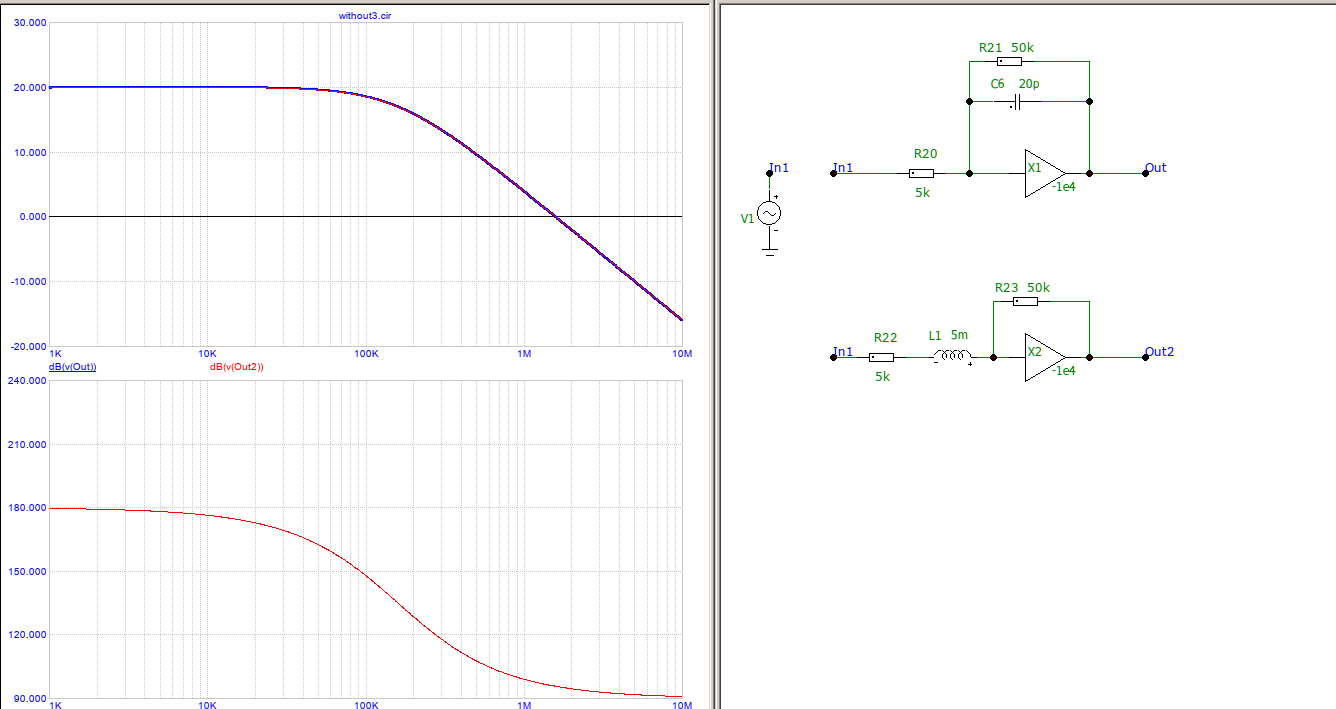Click the '90.000' y-axis value on phase plot
Image resolution: width=1336 pixels, height=709 pixels.
coord(29,699)
